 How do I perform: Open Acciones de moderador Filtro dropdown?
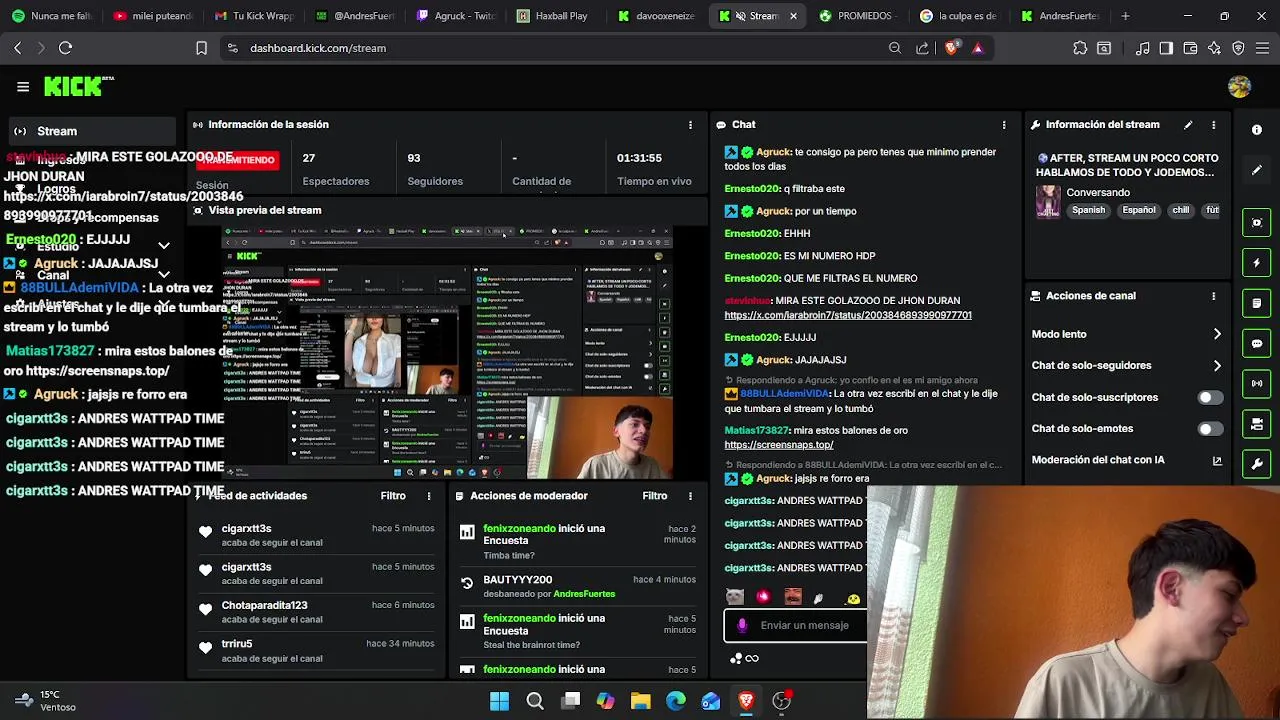click(655, 496)
